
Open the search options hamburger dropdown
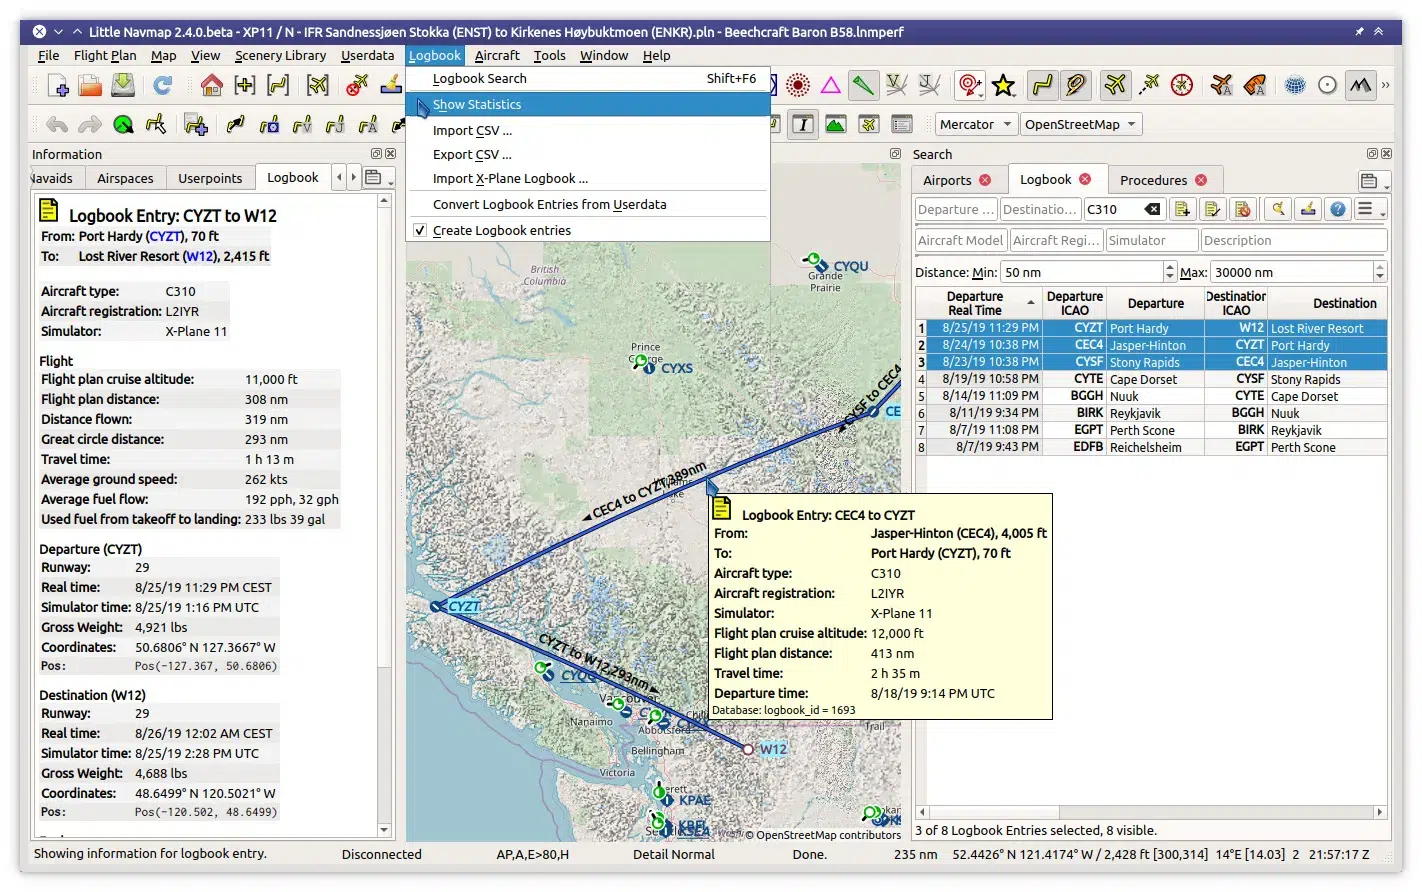coord(1368,209)
